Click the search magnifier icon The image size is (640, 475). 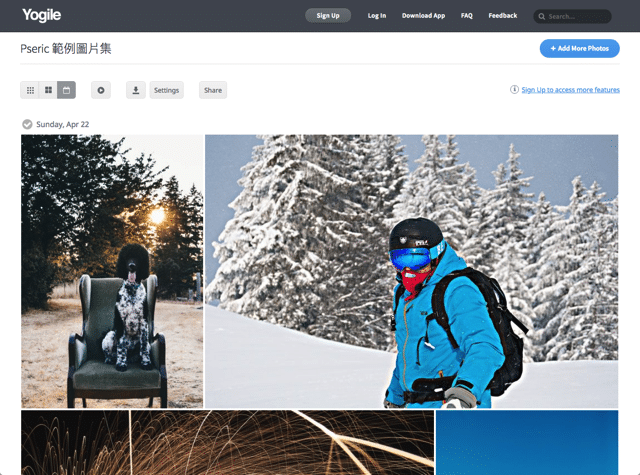[x=541, y=16]
